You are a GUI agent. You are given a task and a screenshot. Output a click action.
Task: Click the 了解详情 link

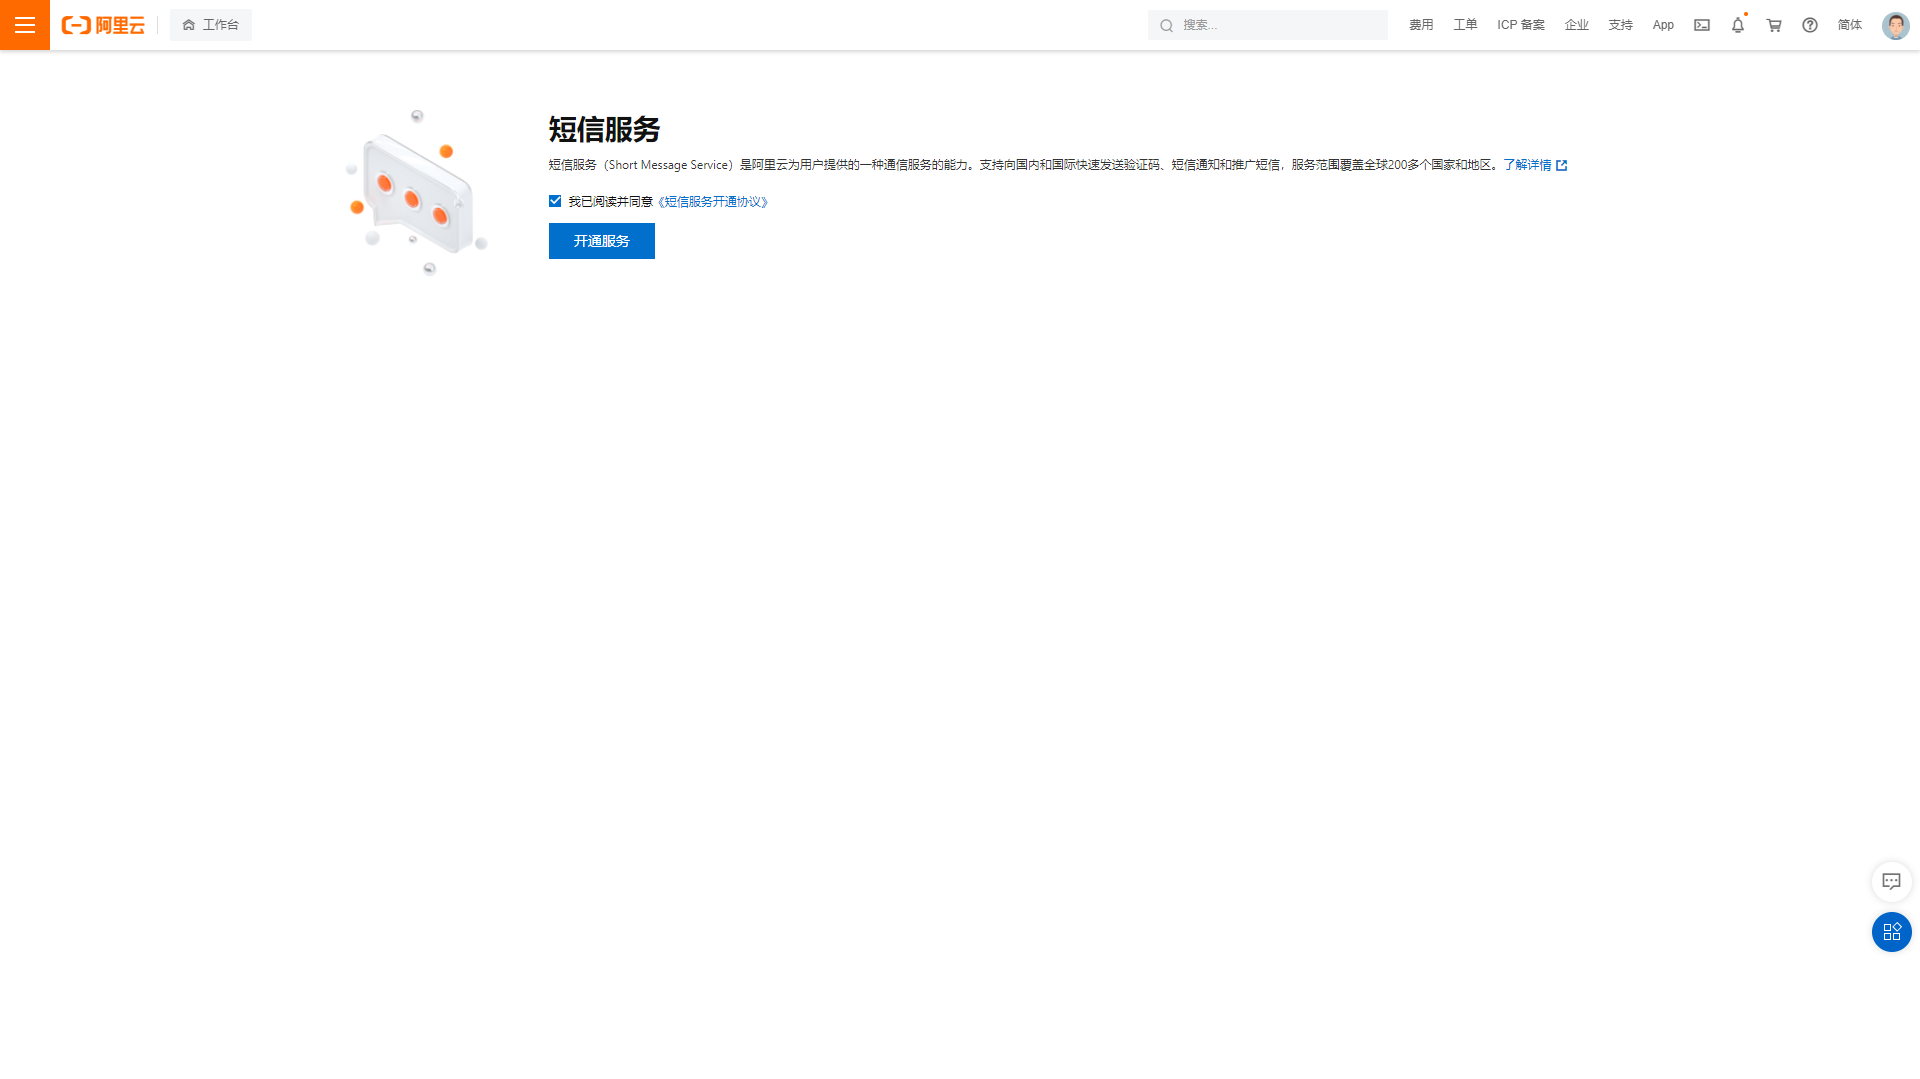pos(1527,165)
